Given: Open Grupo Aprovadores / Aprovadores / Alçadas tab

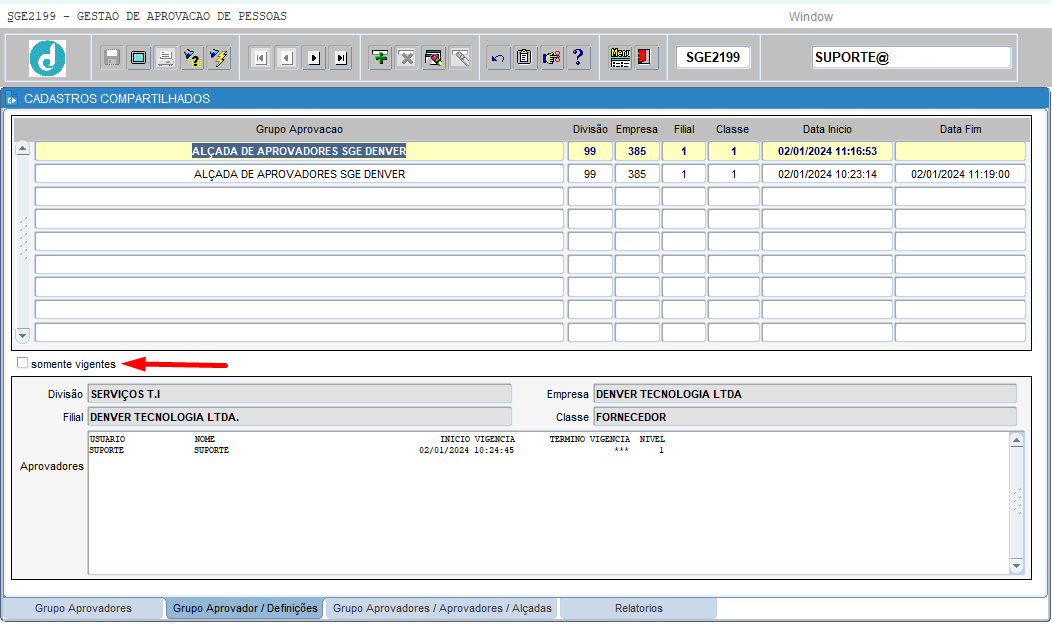Looking at the screenshot, I should coord(442,608).
